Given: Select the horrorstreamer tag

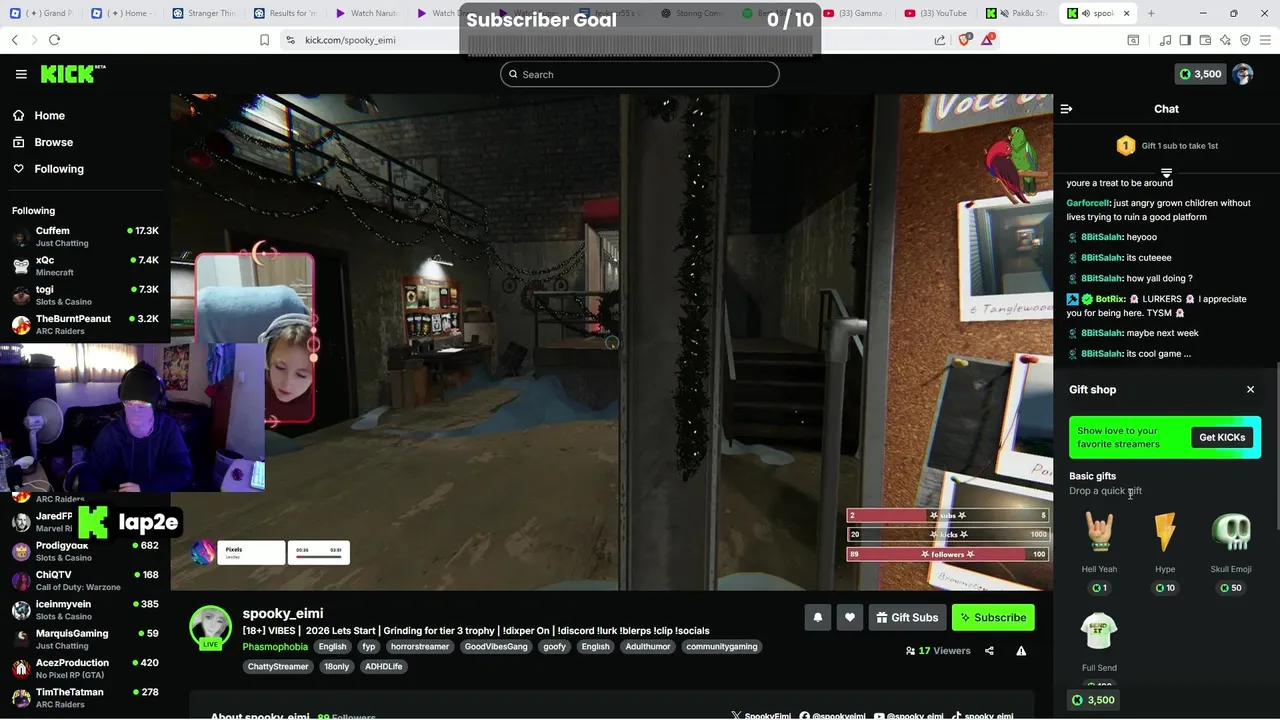Looking at the screenshot, I should (420, 647).
